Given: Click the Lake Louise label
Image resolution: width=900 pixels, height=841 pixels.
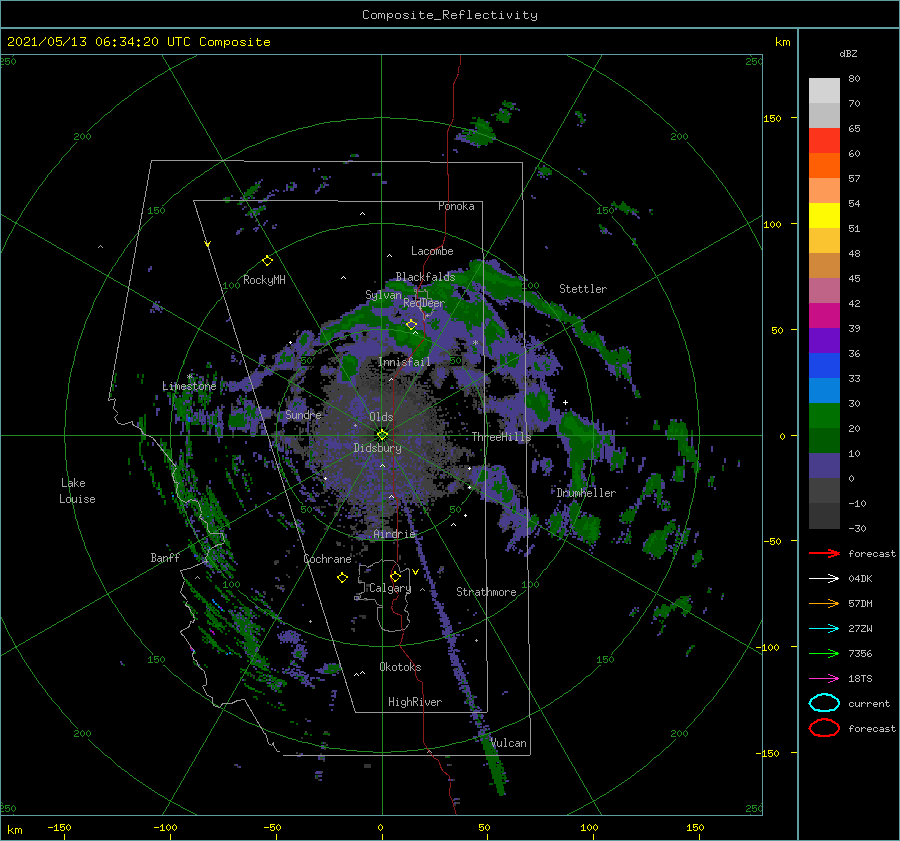Looking at the screenshot, I should click(77, 491).
